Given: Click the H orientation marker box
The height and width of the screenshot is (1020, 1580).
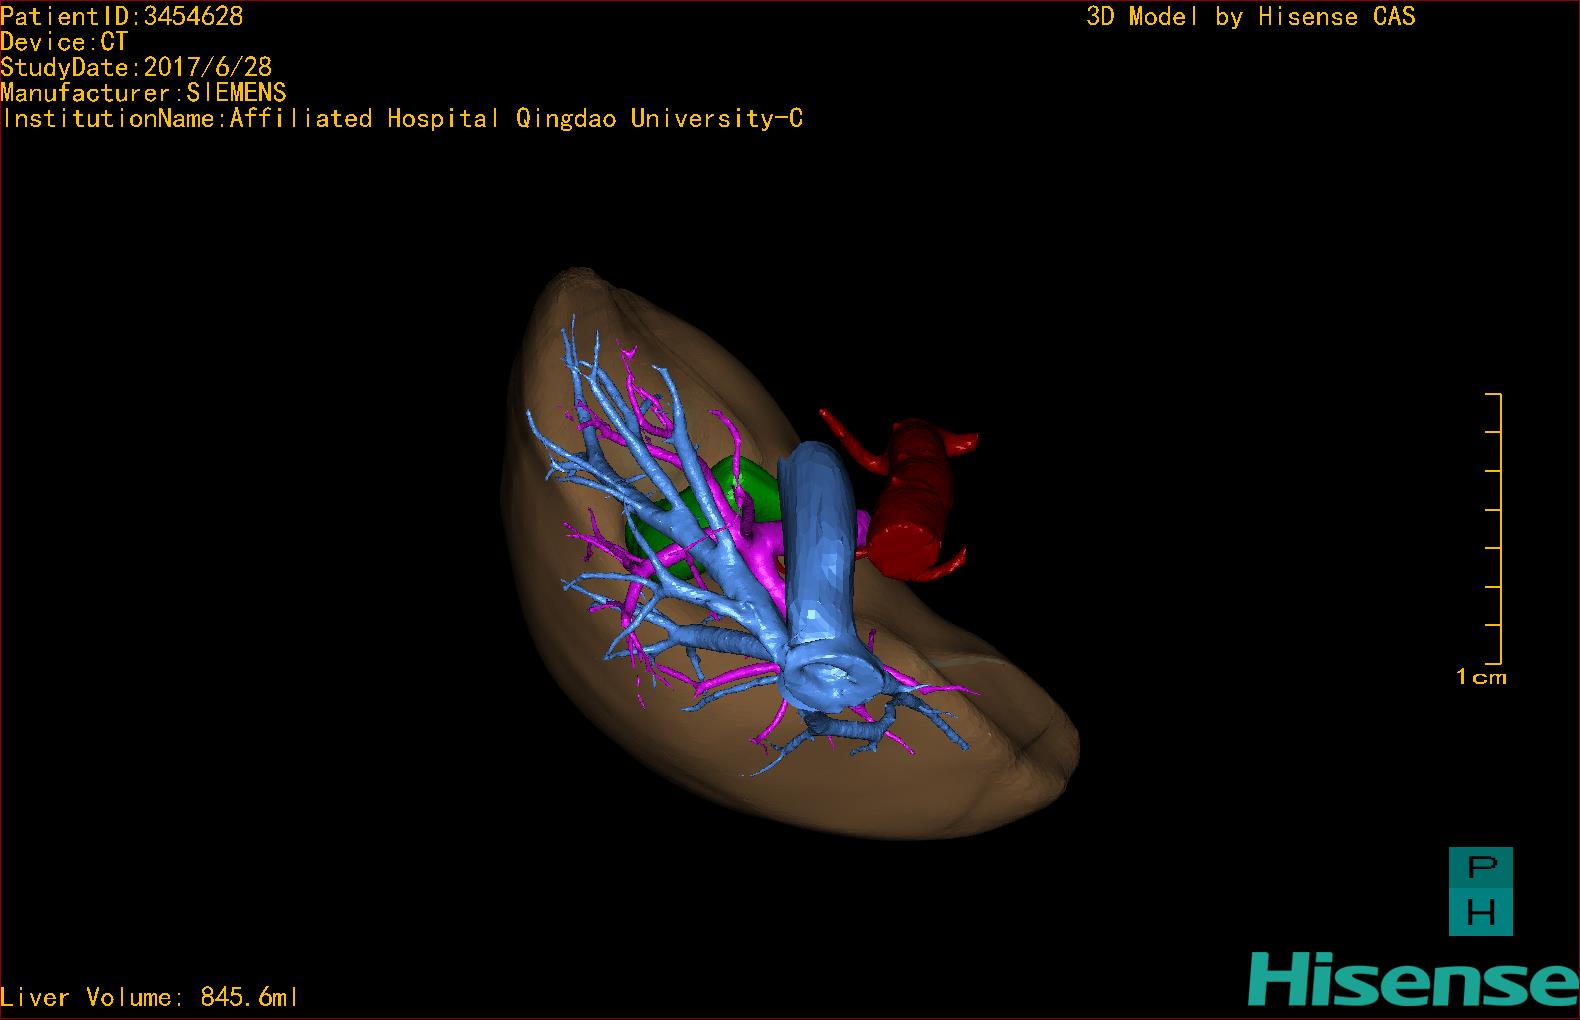Looking at the screenshot, I should click(1481, 913).
